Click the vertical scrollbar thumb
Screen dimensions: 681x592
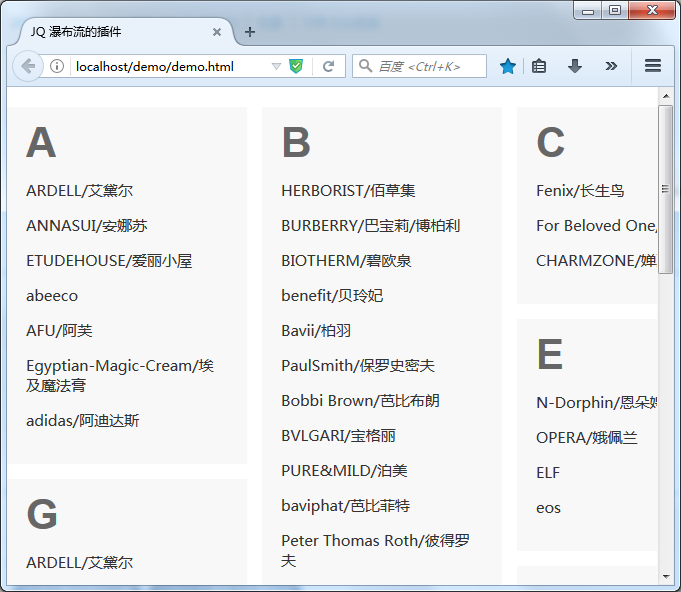coord(665,189)
